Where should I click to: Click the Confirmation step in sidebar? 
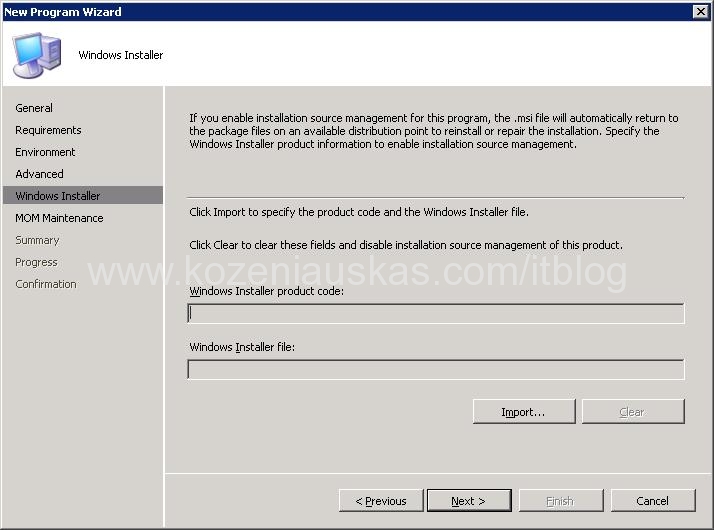[x=46, y=284]
